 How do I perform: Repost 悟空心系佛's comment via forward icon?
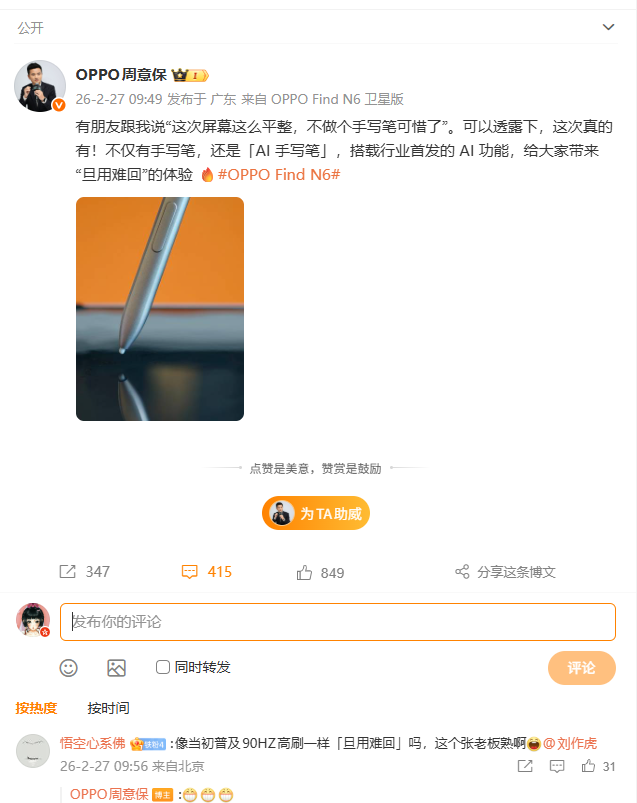tap(525, 766)
